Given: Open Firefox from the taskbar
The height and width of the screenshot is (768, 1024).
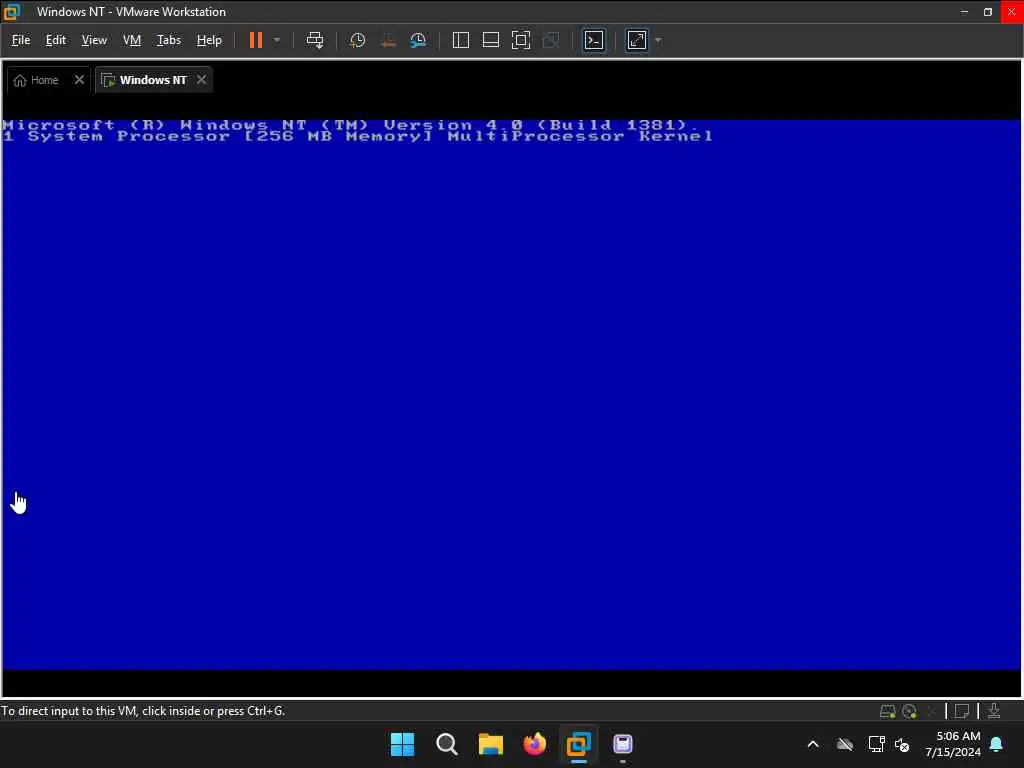Looking at the screenshot, I should point(534,744).
